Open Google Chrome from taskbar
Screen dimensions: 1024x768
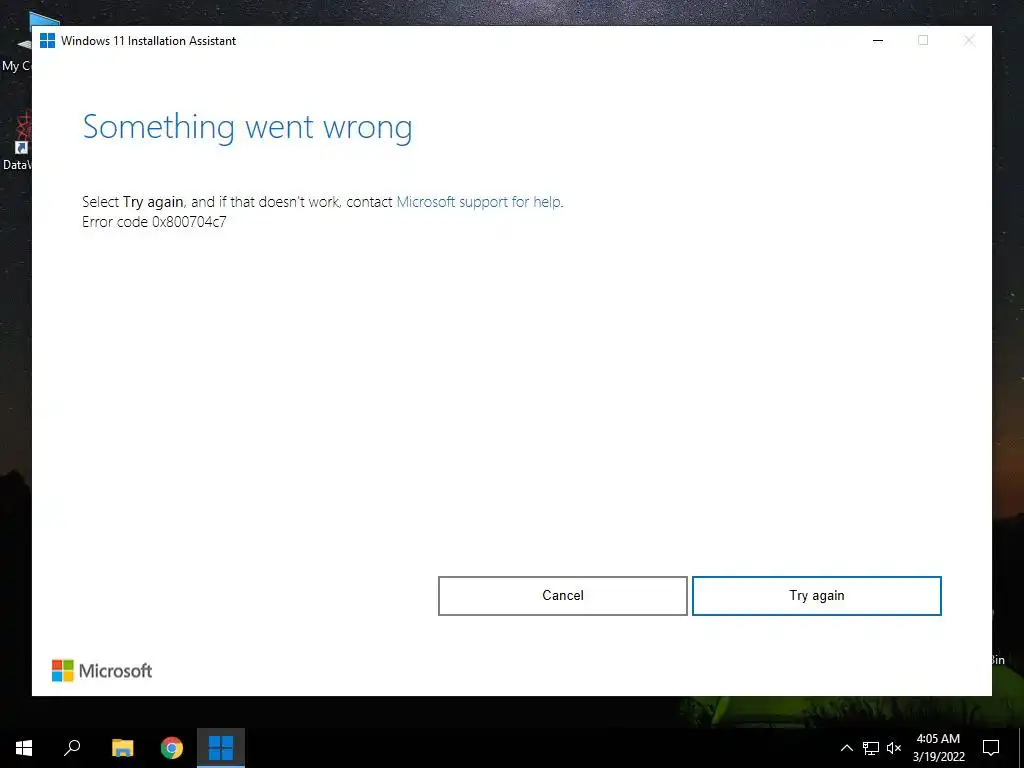pos(172,748)
